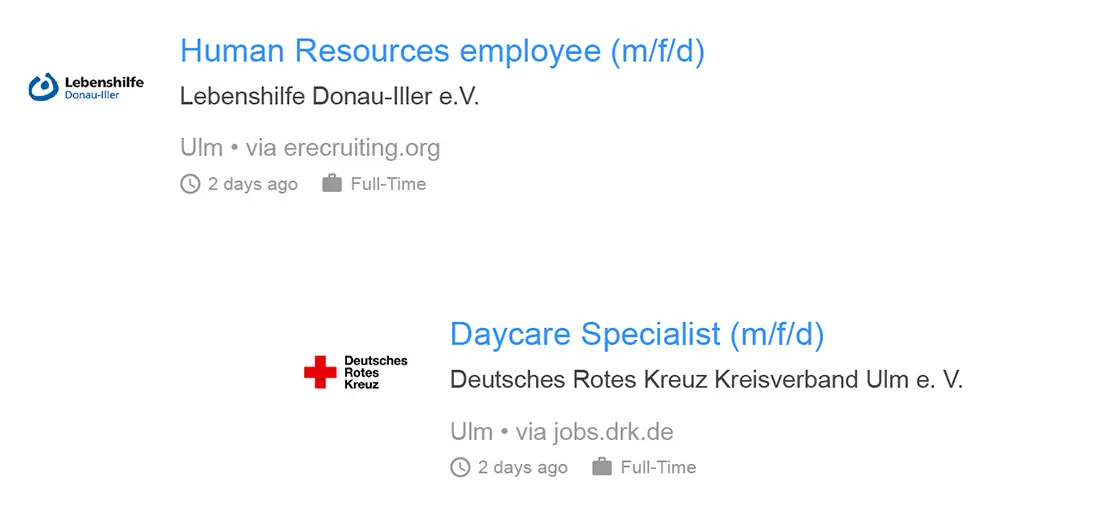Viewport: 1113px width, 511px height.
Task: Click "Ulm" location on the Human Resources listing
Action: click(x=201, y=148)
